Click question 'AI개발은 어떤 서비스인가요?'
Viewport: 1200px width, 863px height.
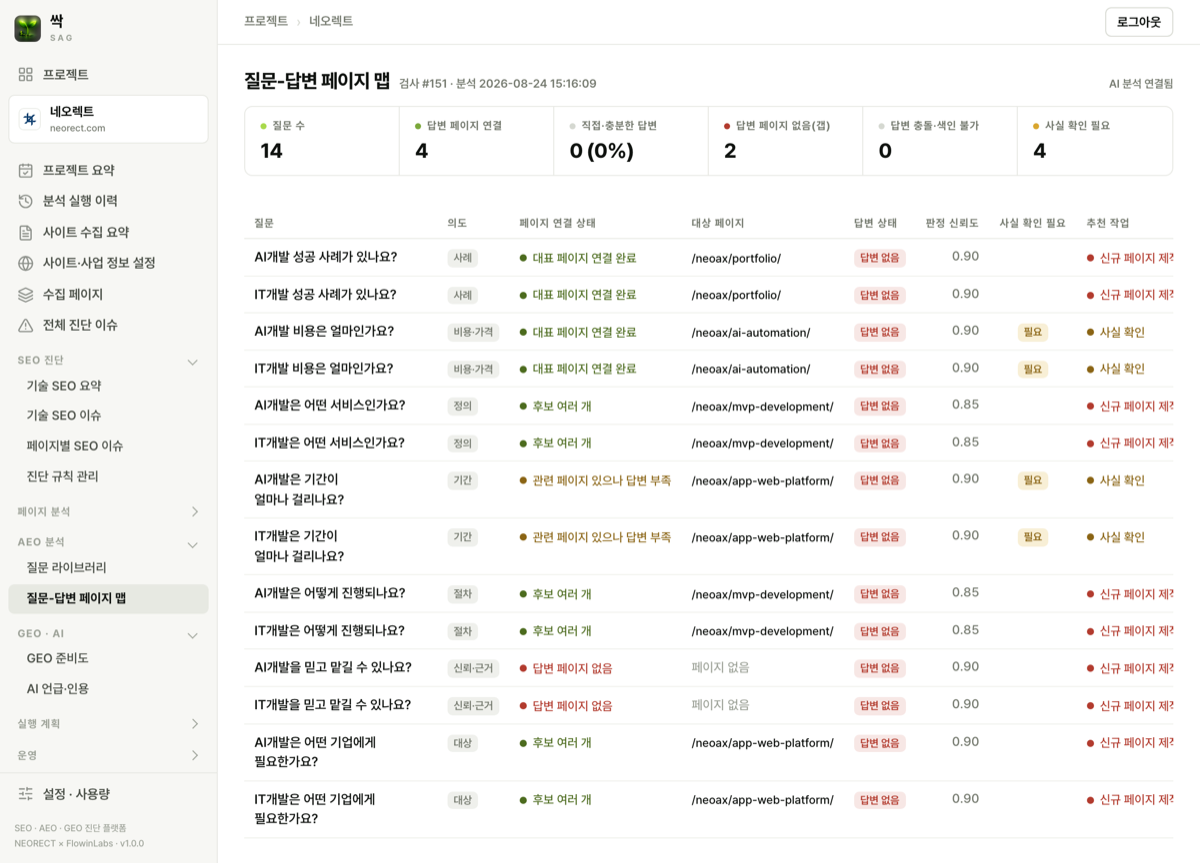coord(330,405)
